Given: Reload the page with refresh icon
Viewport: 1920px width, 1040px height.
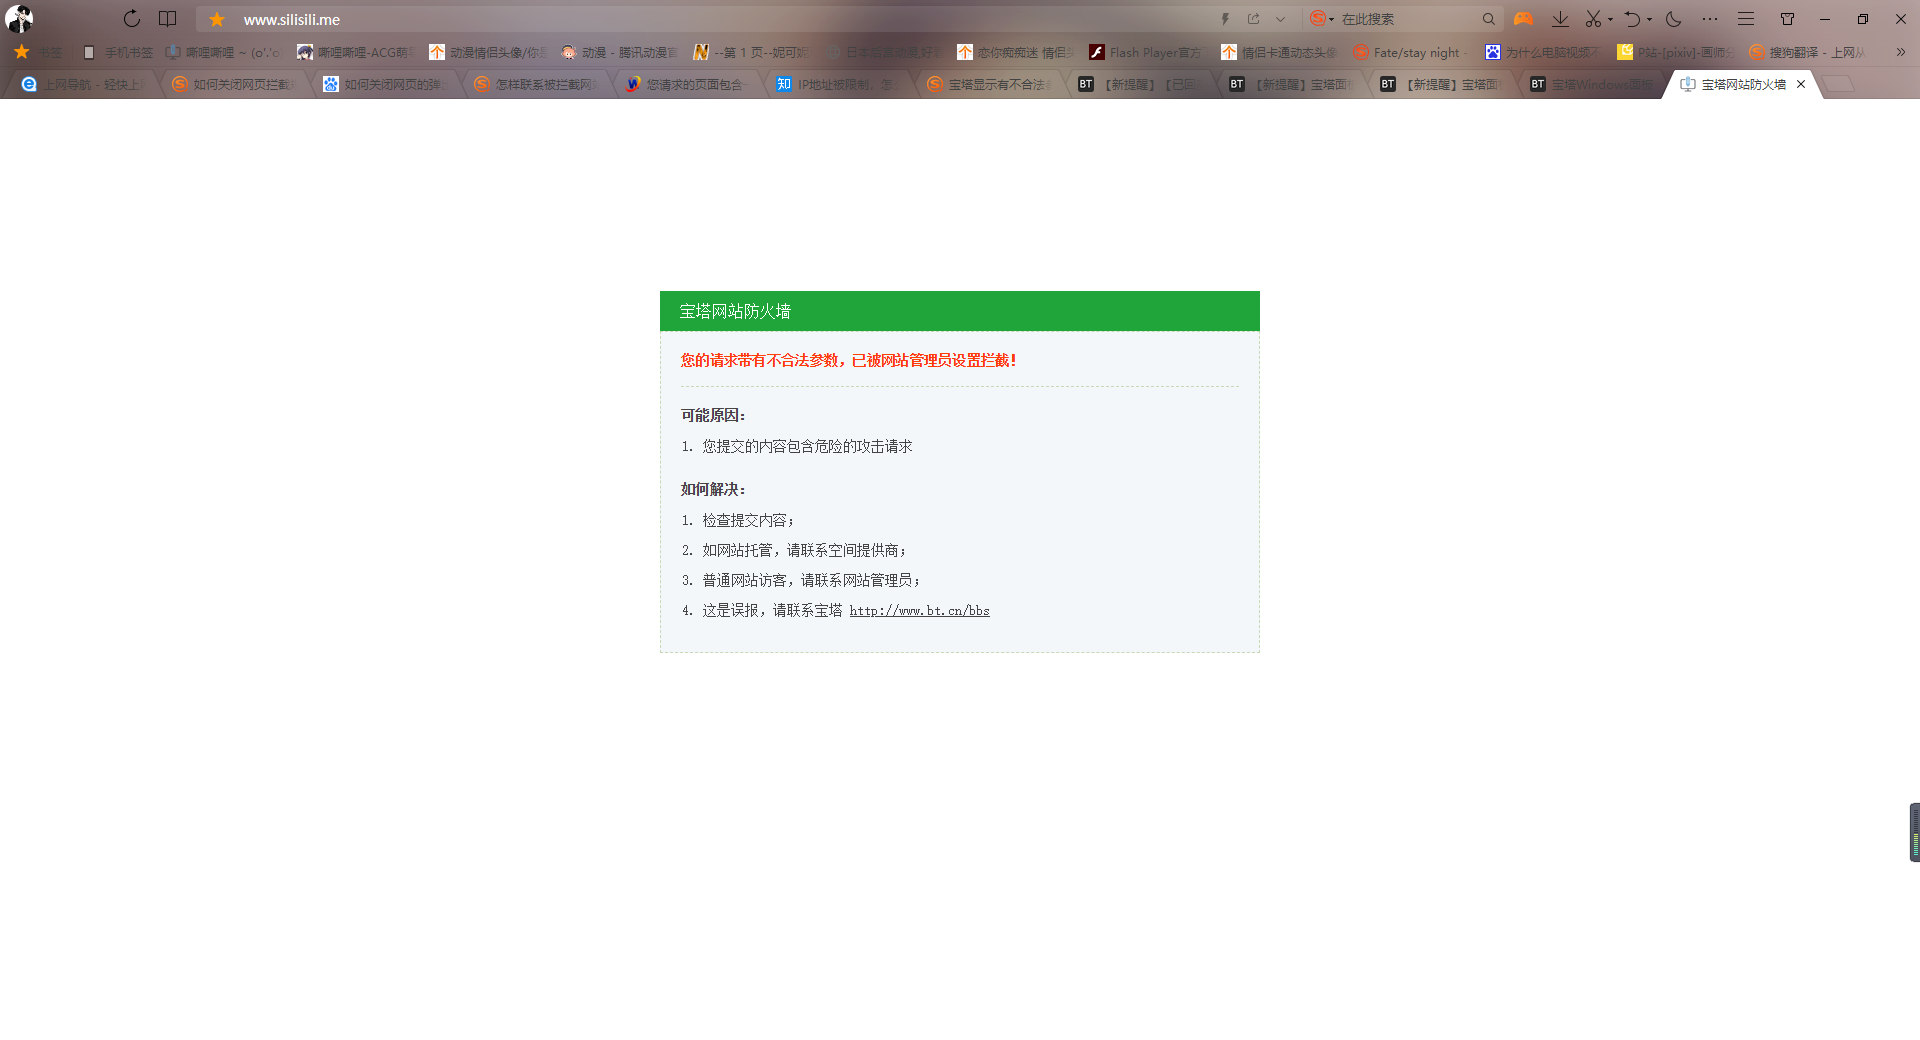Looking at the screenshot, I should 131,19.
